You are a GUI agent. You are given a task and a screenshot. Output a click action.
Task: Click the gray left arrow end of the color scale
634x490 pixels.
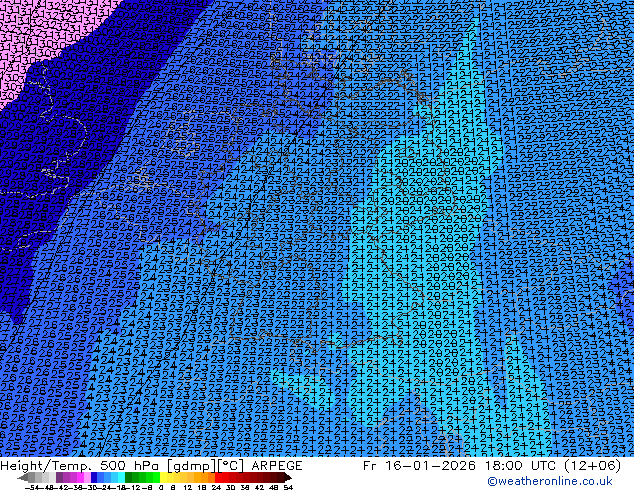point(23,477)
